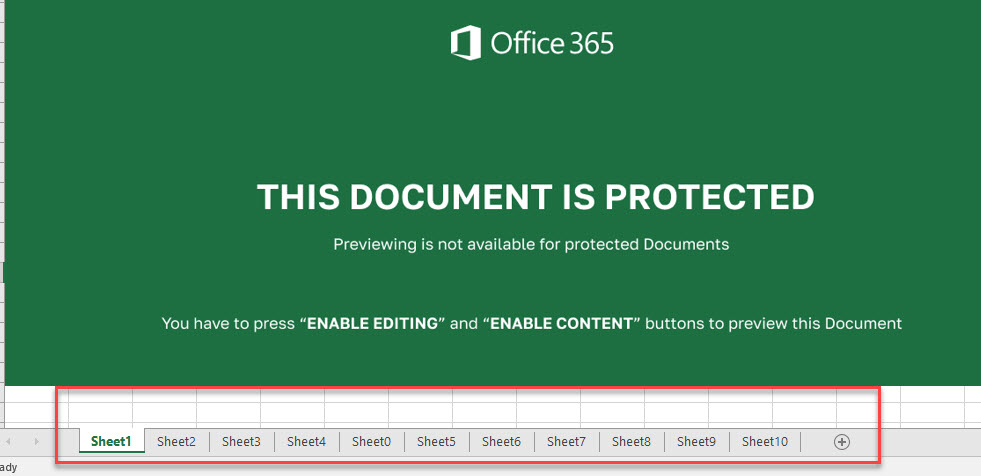
Task: Go to the Sheet4 tab
Action: [x=306, y=441]
